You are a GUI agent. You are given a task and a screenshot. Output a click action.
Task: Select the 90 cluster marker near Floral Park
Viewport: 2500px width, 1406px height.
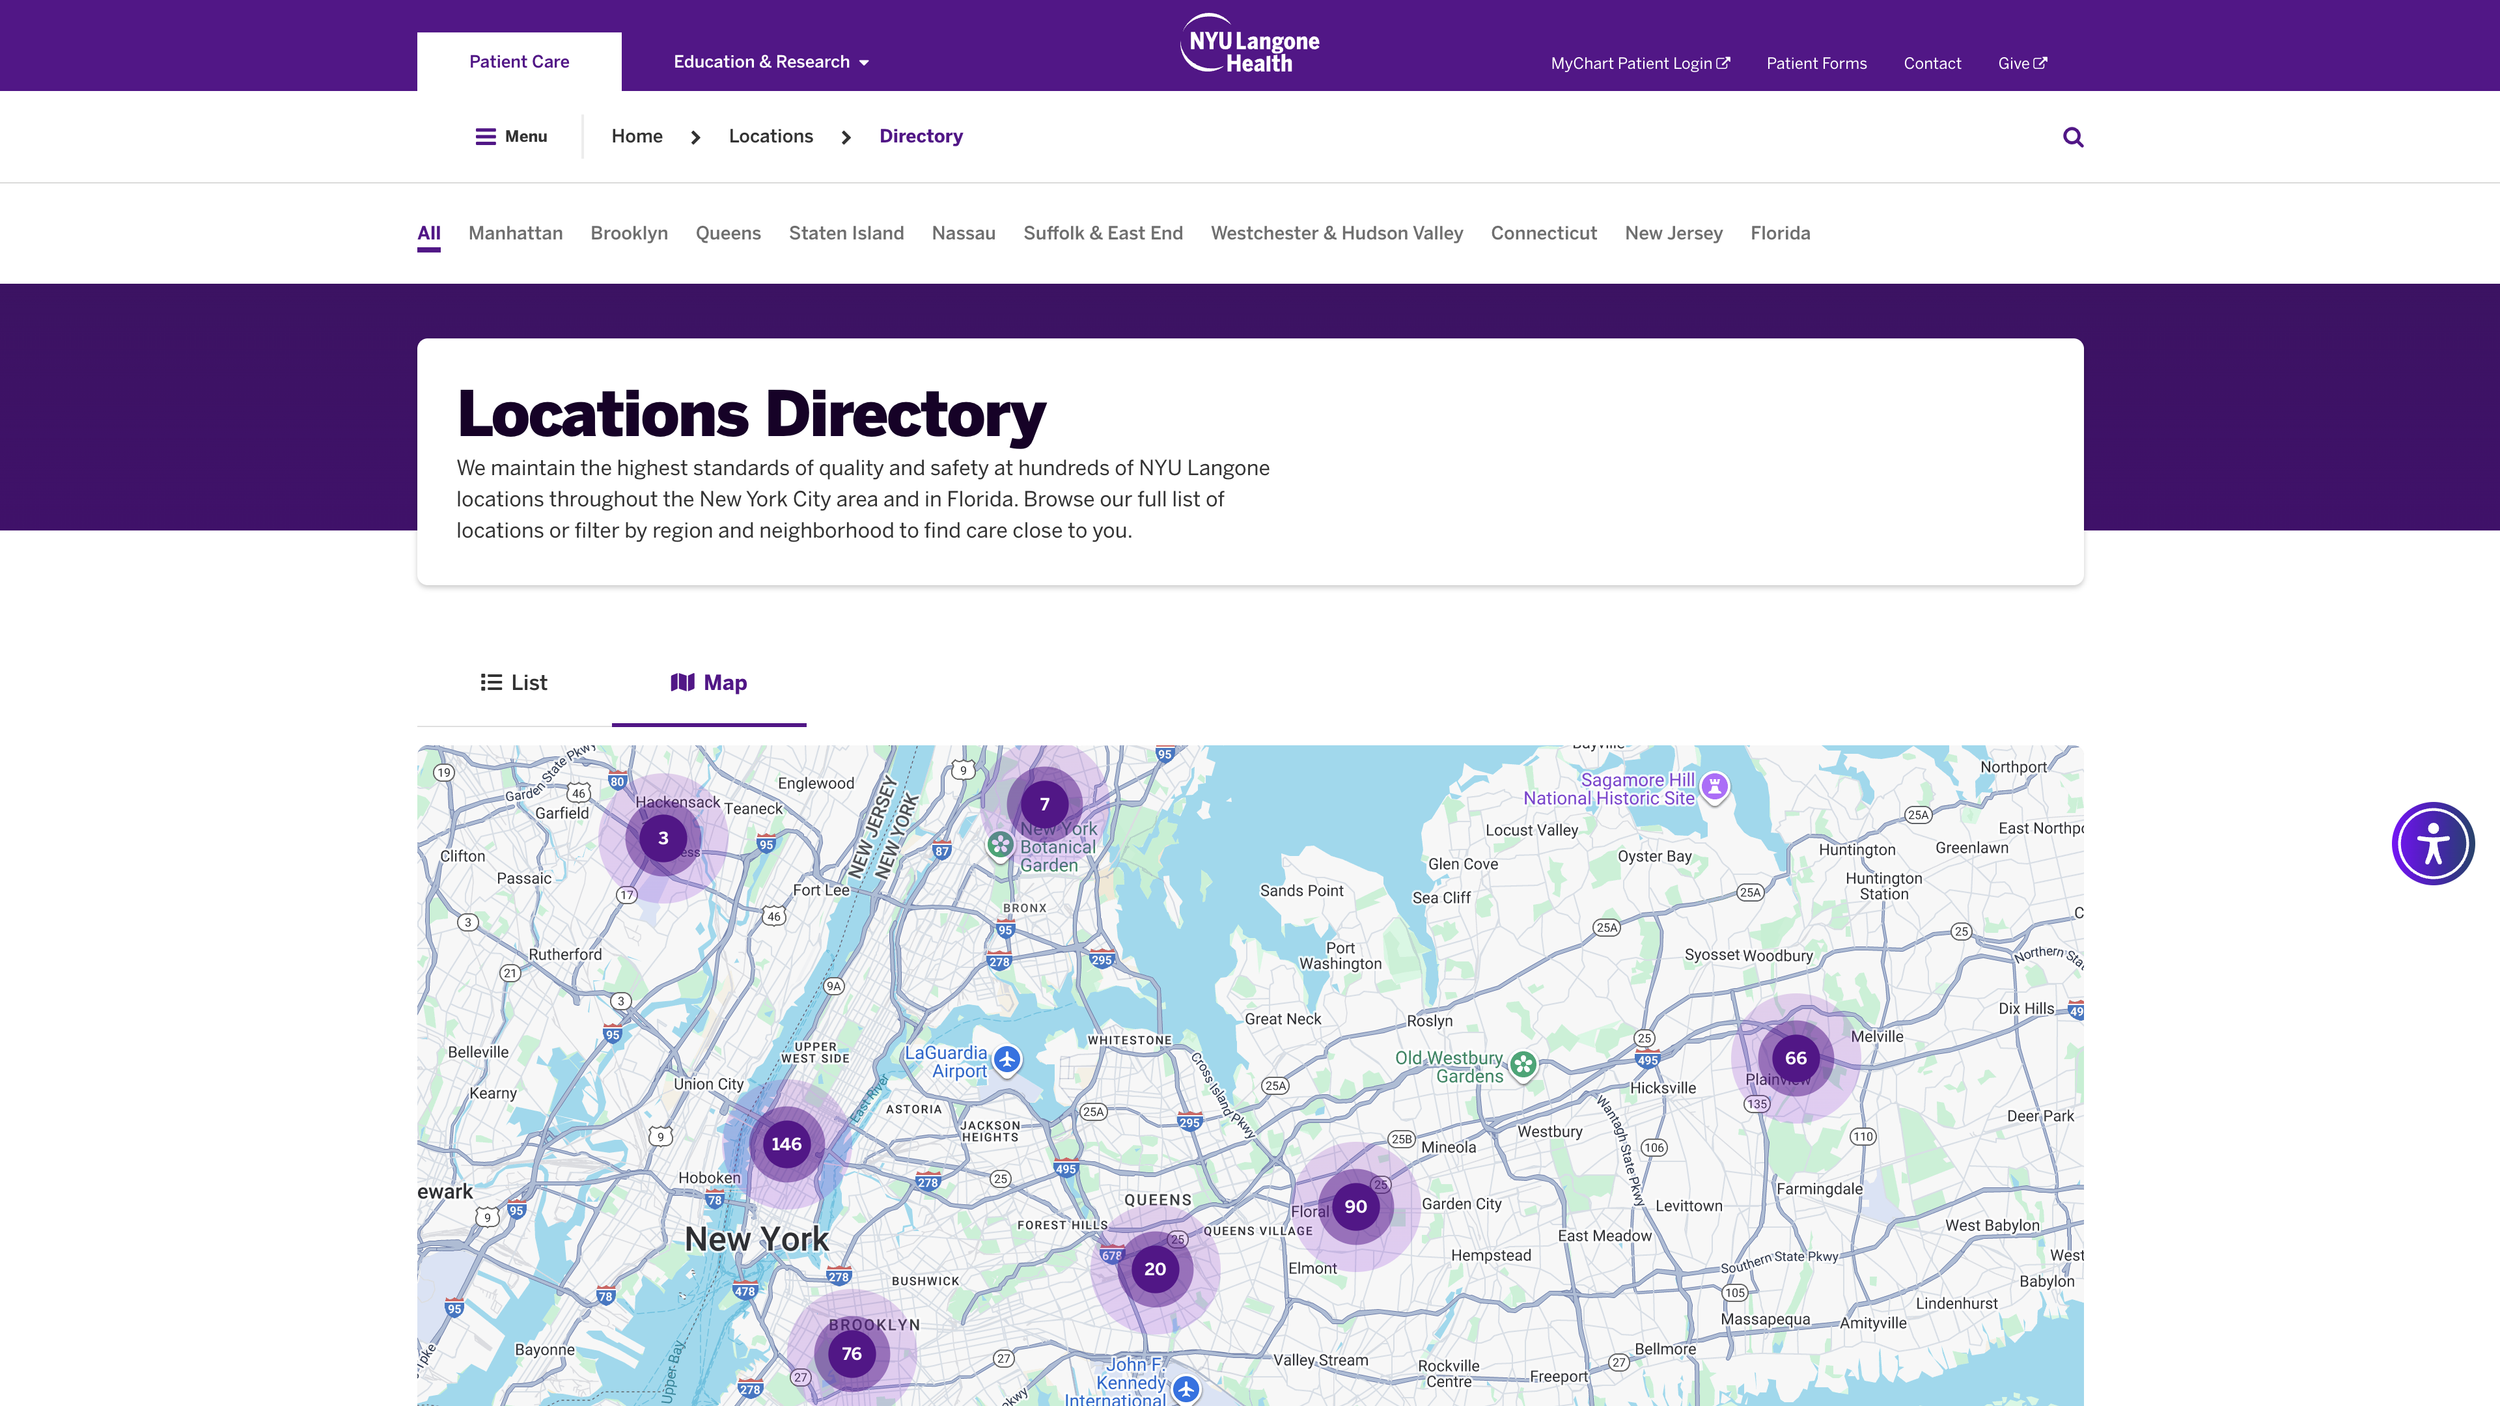click(x=1355, y=1207)
